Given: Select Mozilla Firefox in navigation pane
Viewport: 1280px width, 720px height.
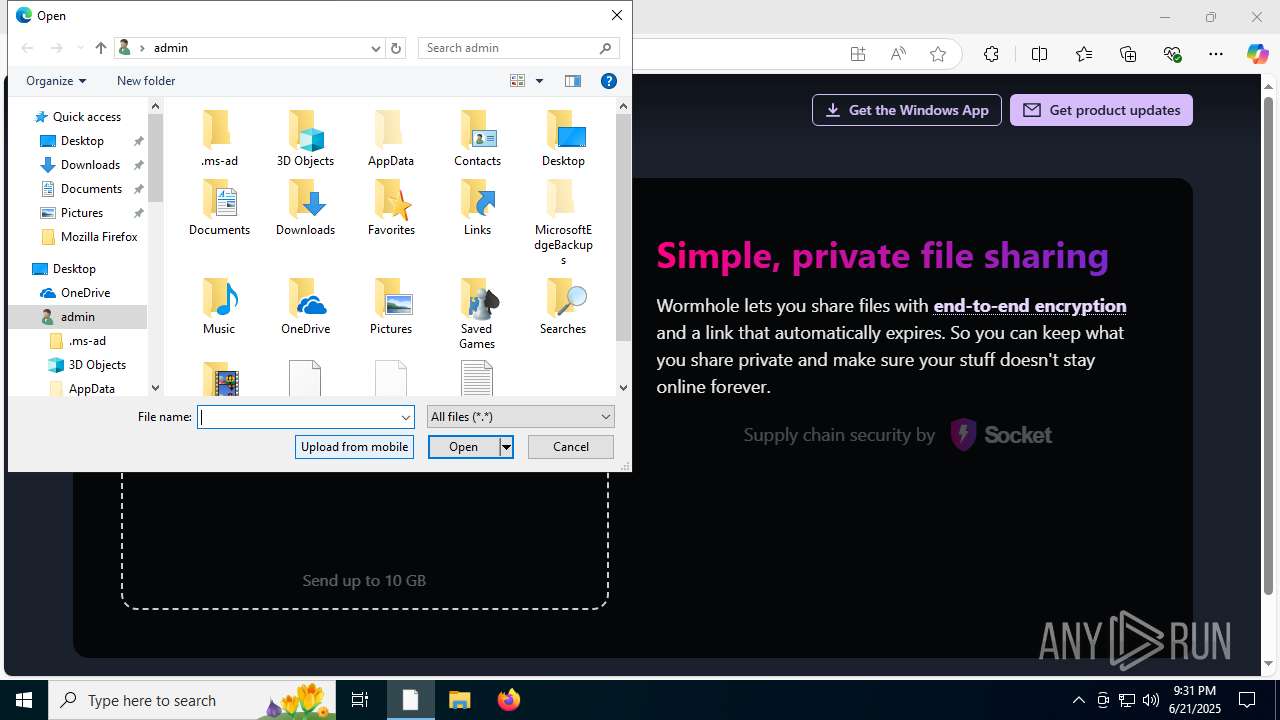Looking at the screenshot, I should coord(99,237).
